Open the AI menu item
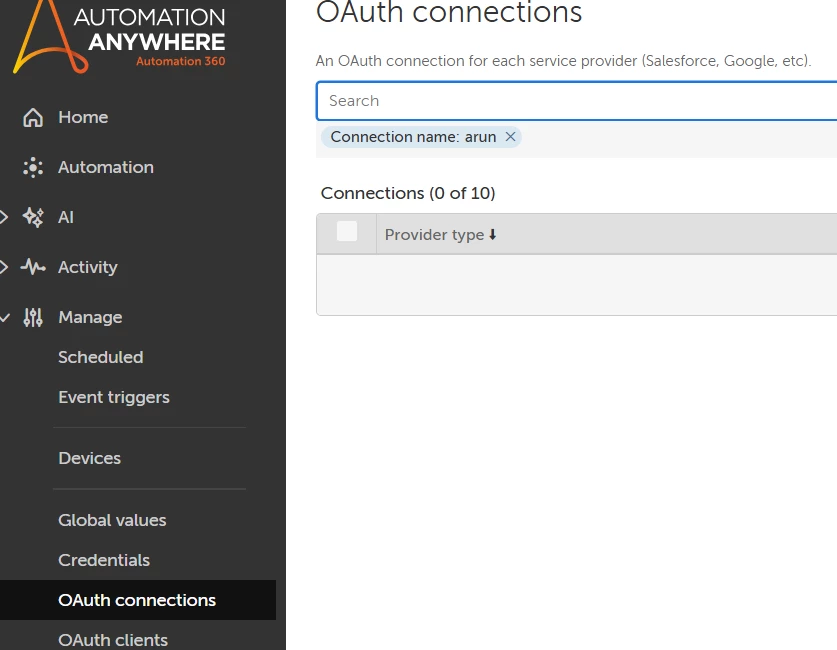Screen dimensions: 837x650 pyautogui.click(x=66, y=217)
